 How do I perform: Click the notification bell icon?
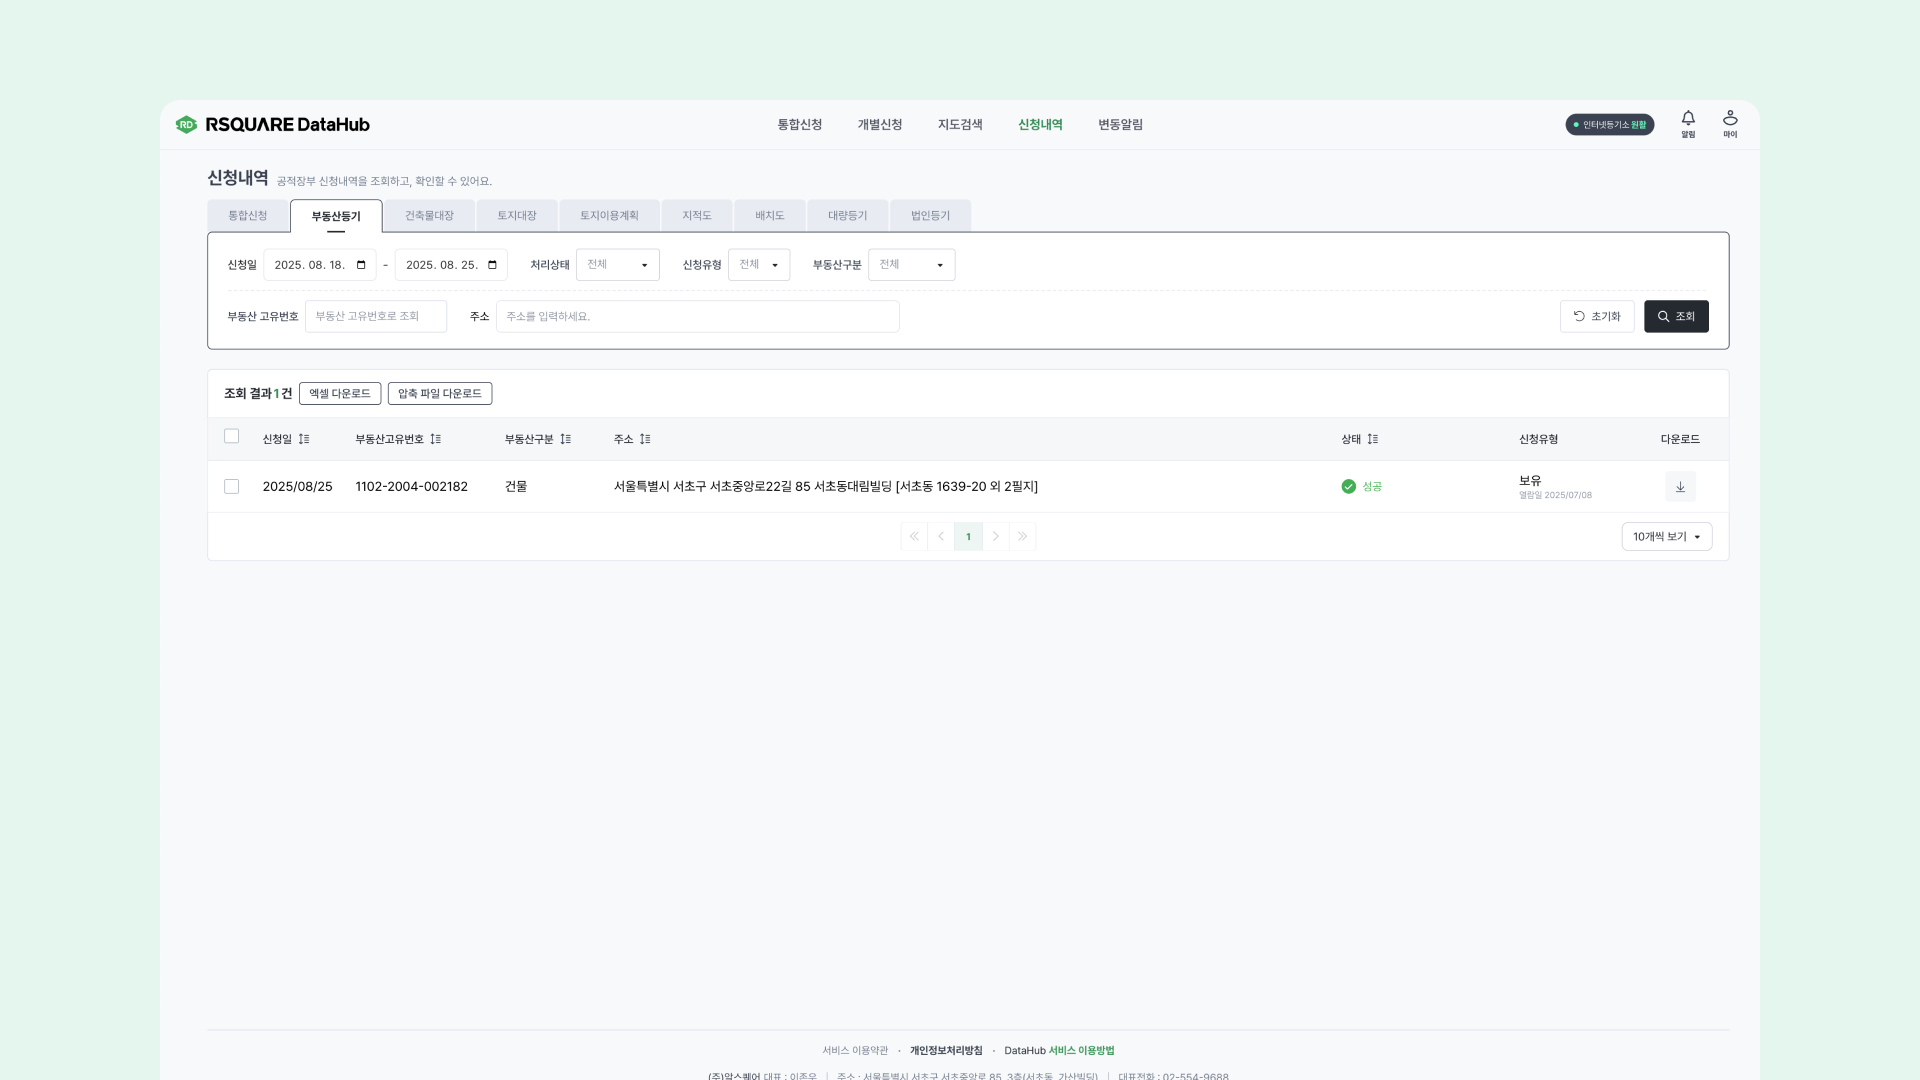tap(1688, 120)
